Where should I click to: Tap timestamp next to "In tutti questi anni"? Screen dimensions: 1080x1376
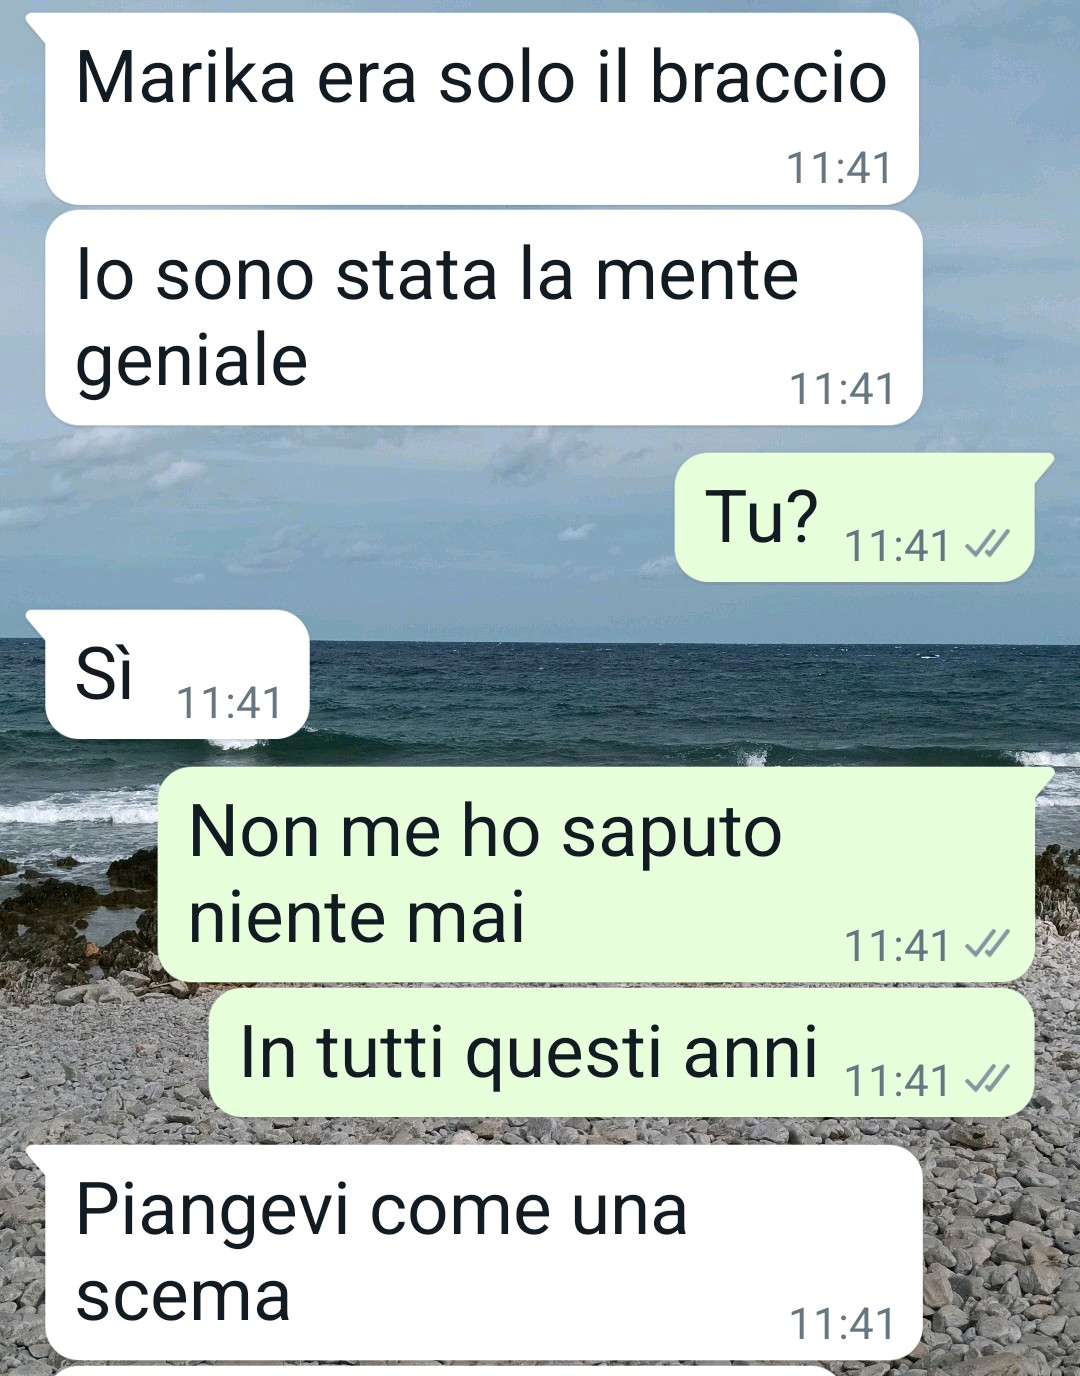click(897, 1080)
